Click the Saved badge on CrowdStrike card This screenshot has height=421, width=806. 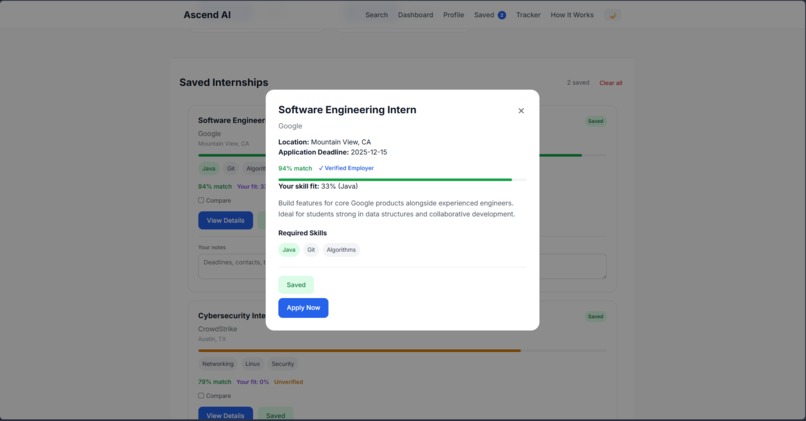[x=595, y=317]
